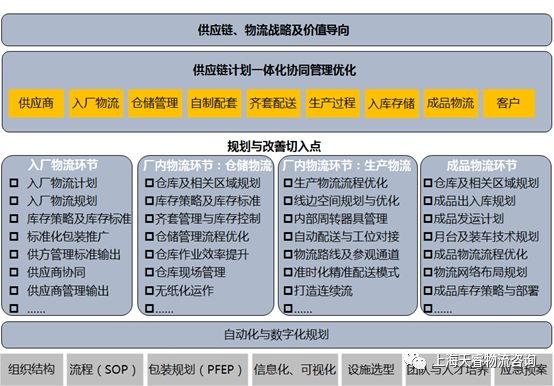Select the 组织结构 tab
The width and height of the screenshot is (554, 386).
point(32,369)
